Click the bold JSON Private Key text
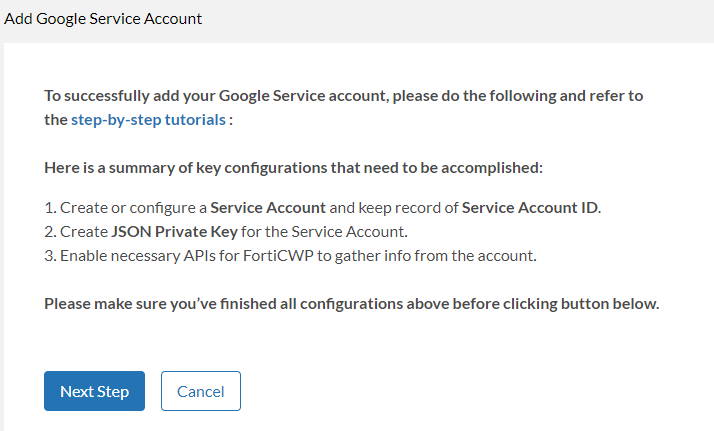Viewport: 714px width, 431px height. pos(169,232)
